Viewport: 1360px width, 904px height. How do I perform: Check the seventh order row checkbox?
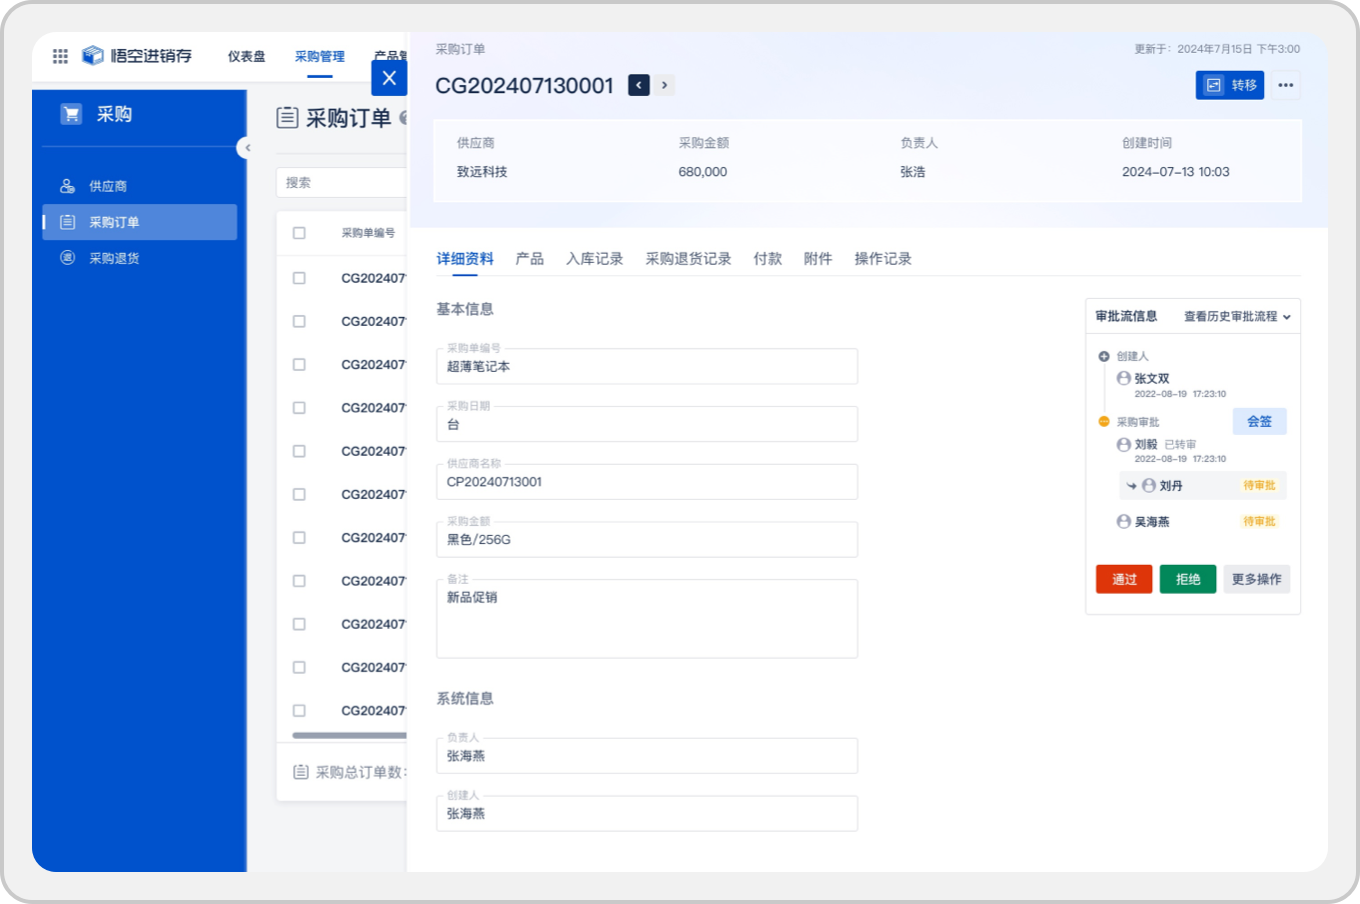[299, 538]
